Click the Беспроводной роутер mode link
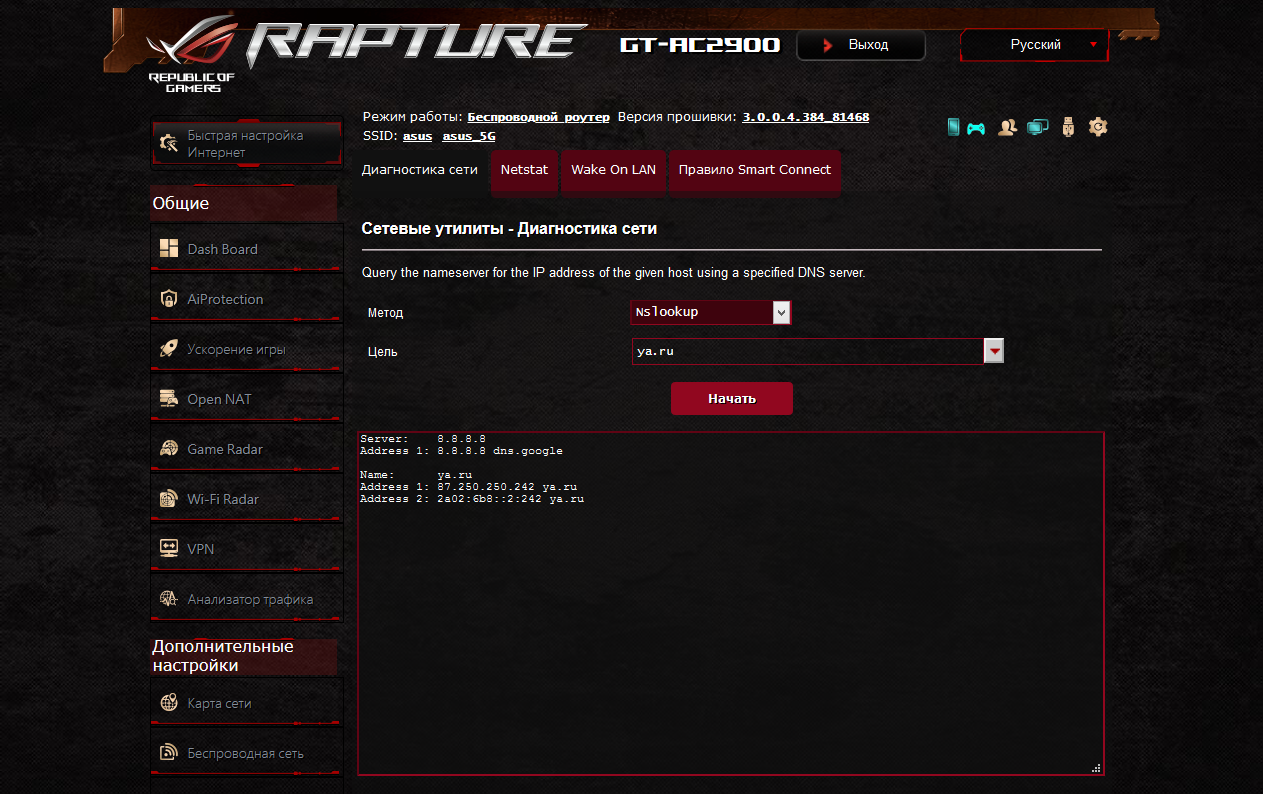 click(538, 117)
